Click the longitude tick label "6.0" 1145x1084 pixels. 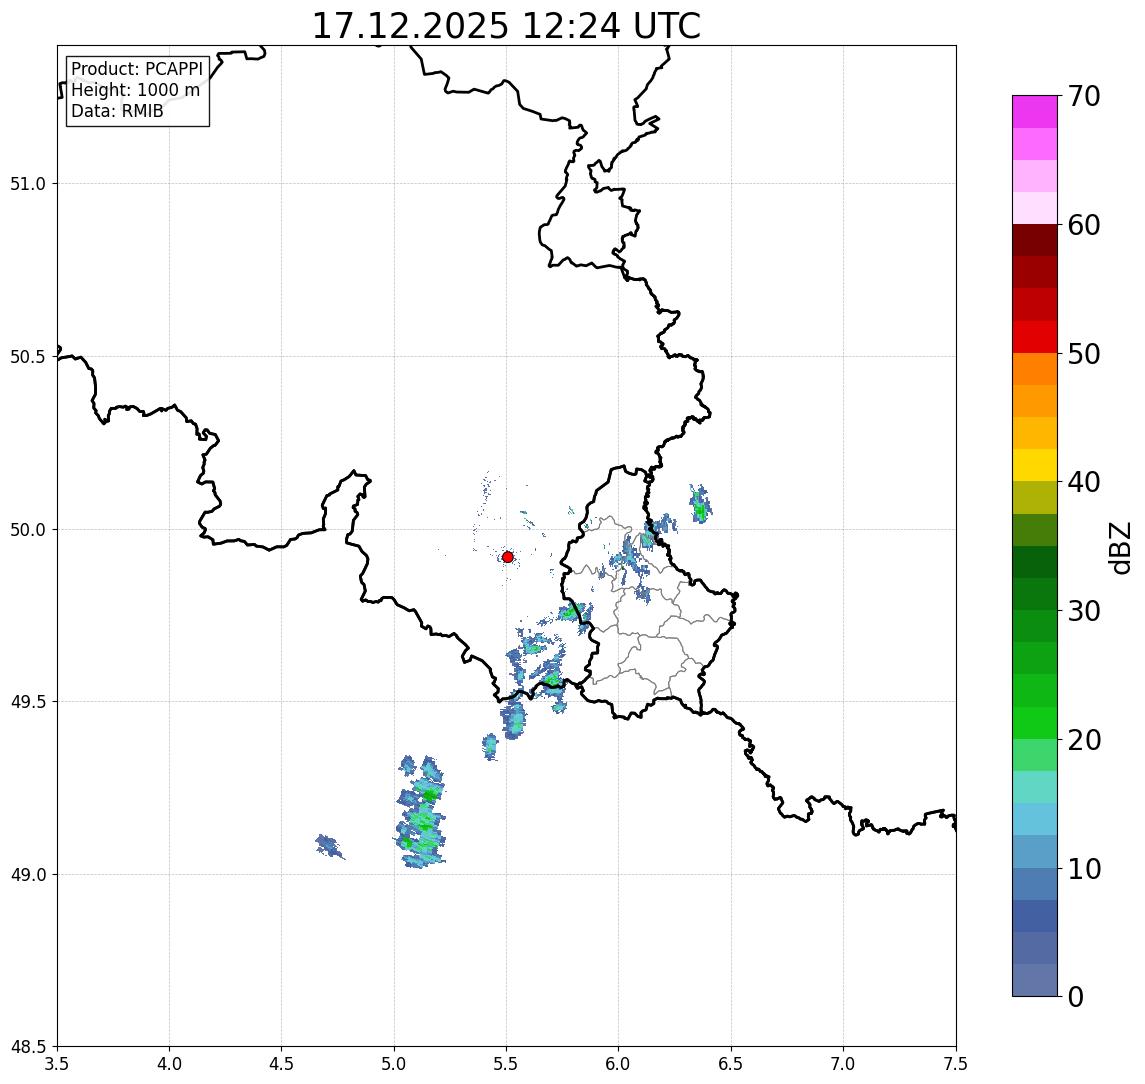(x=619, y=1064)
